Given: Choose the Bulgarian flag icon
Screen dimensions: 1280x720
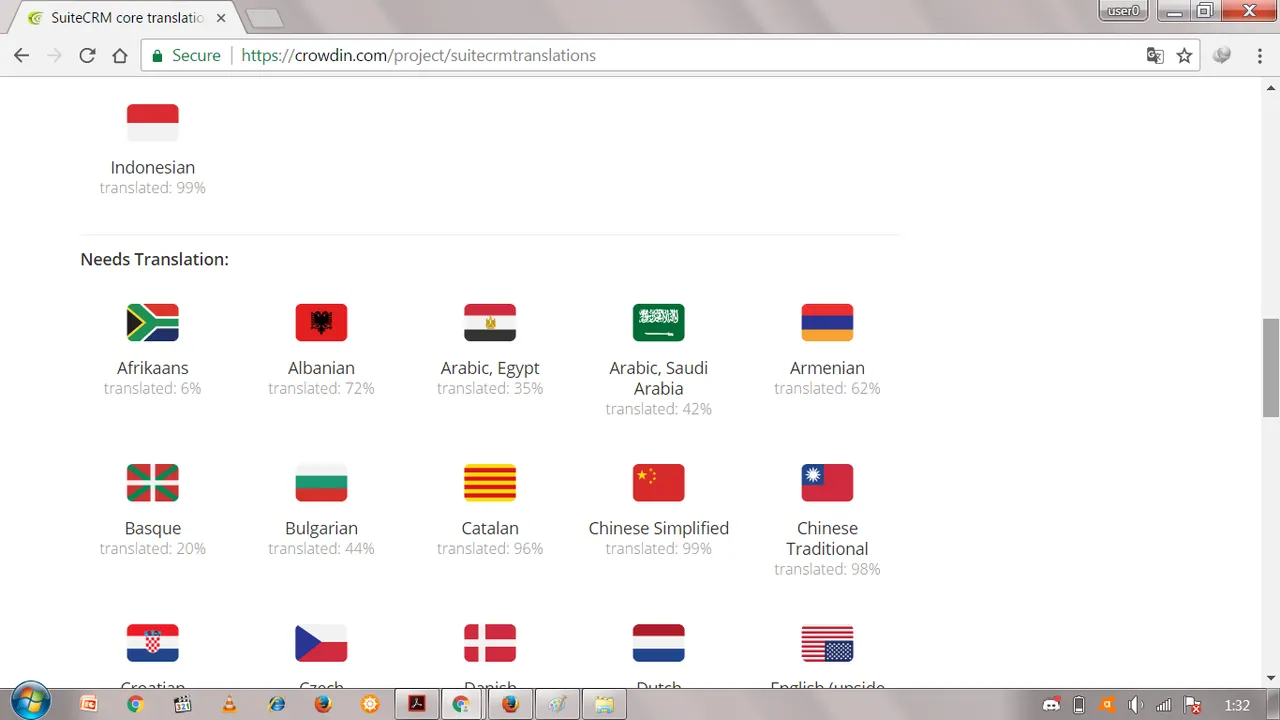Looking at the screenshot, I should [321, 483].
